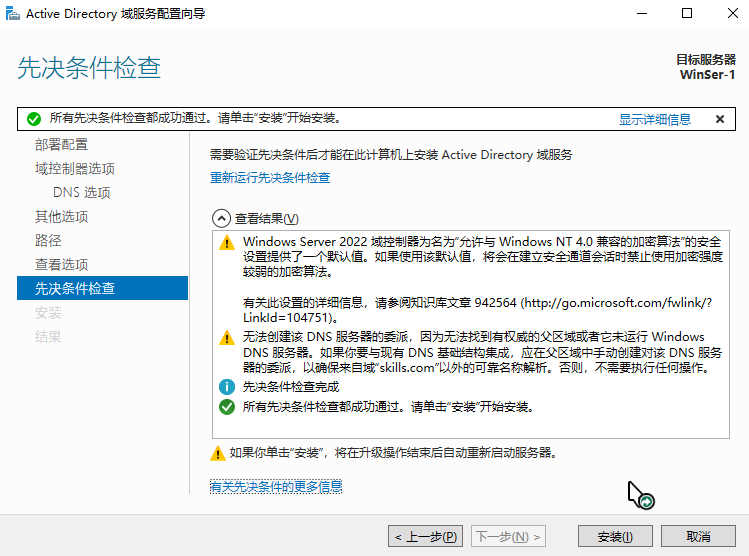Click the 目标服务器 WinSer-1 label
Viewport: 749px width, 556px height.
706,67
